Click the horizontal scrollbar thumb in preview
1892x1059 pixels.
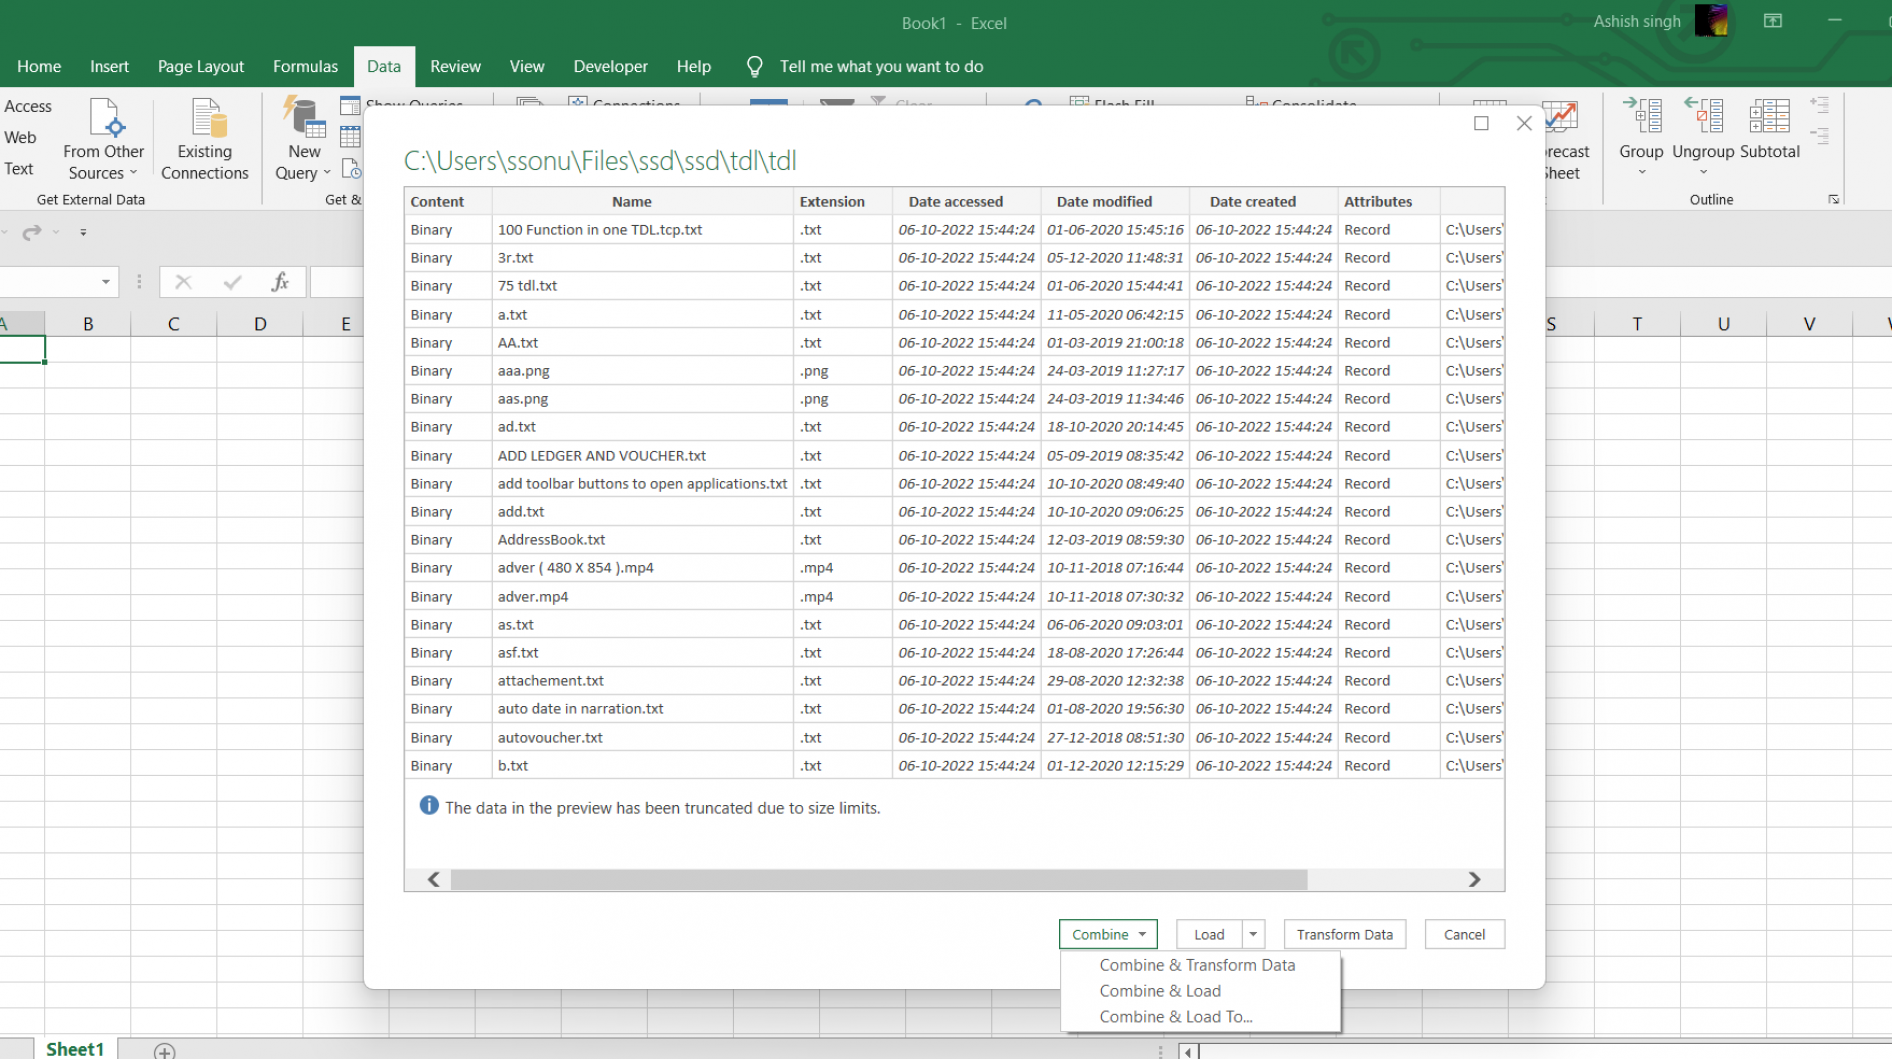pos(879,879)
